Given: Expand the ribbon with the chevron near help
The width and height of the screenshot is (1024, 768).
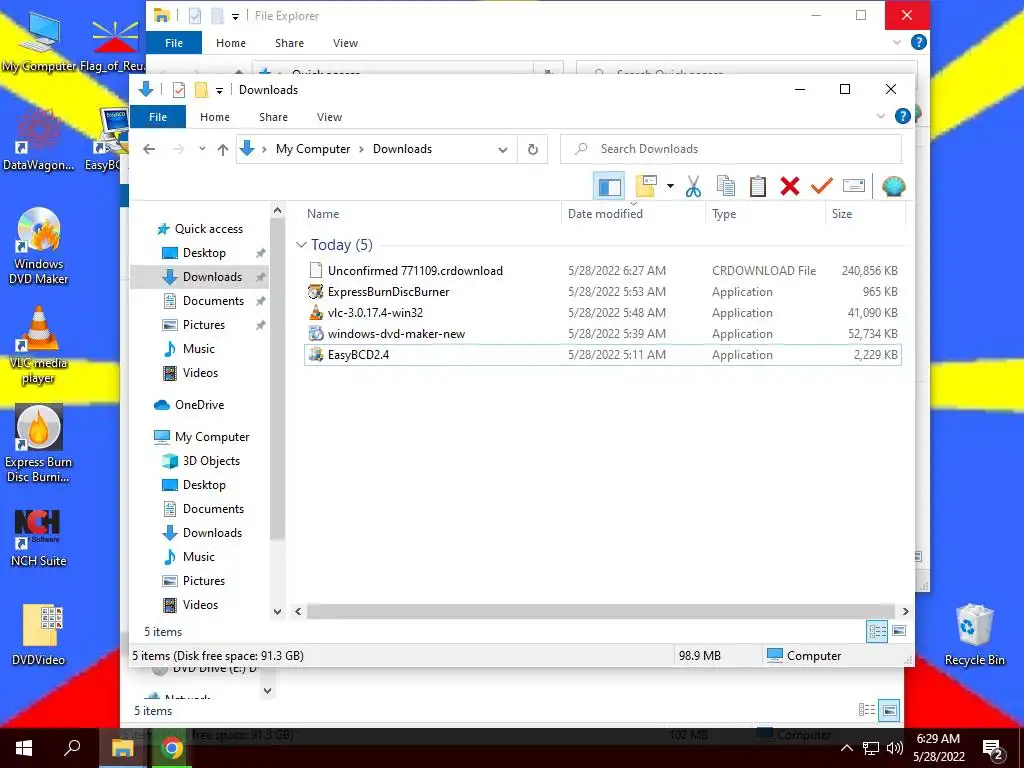Looking at the screenshot, I should [x=880, y=116].
